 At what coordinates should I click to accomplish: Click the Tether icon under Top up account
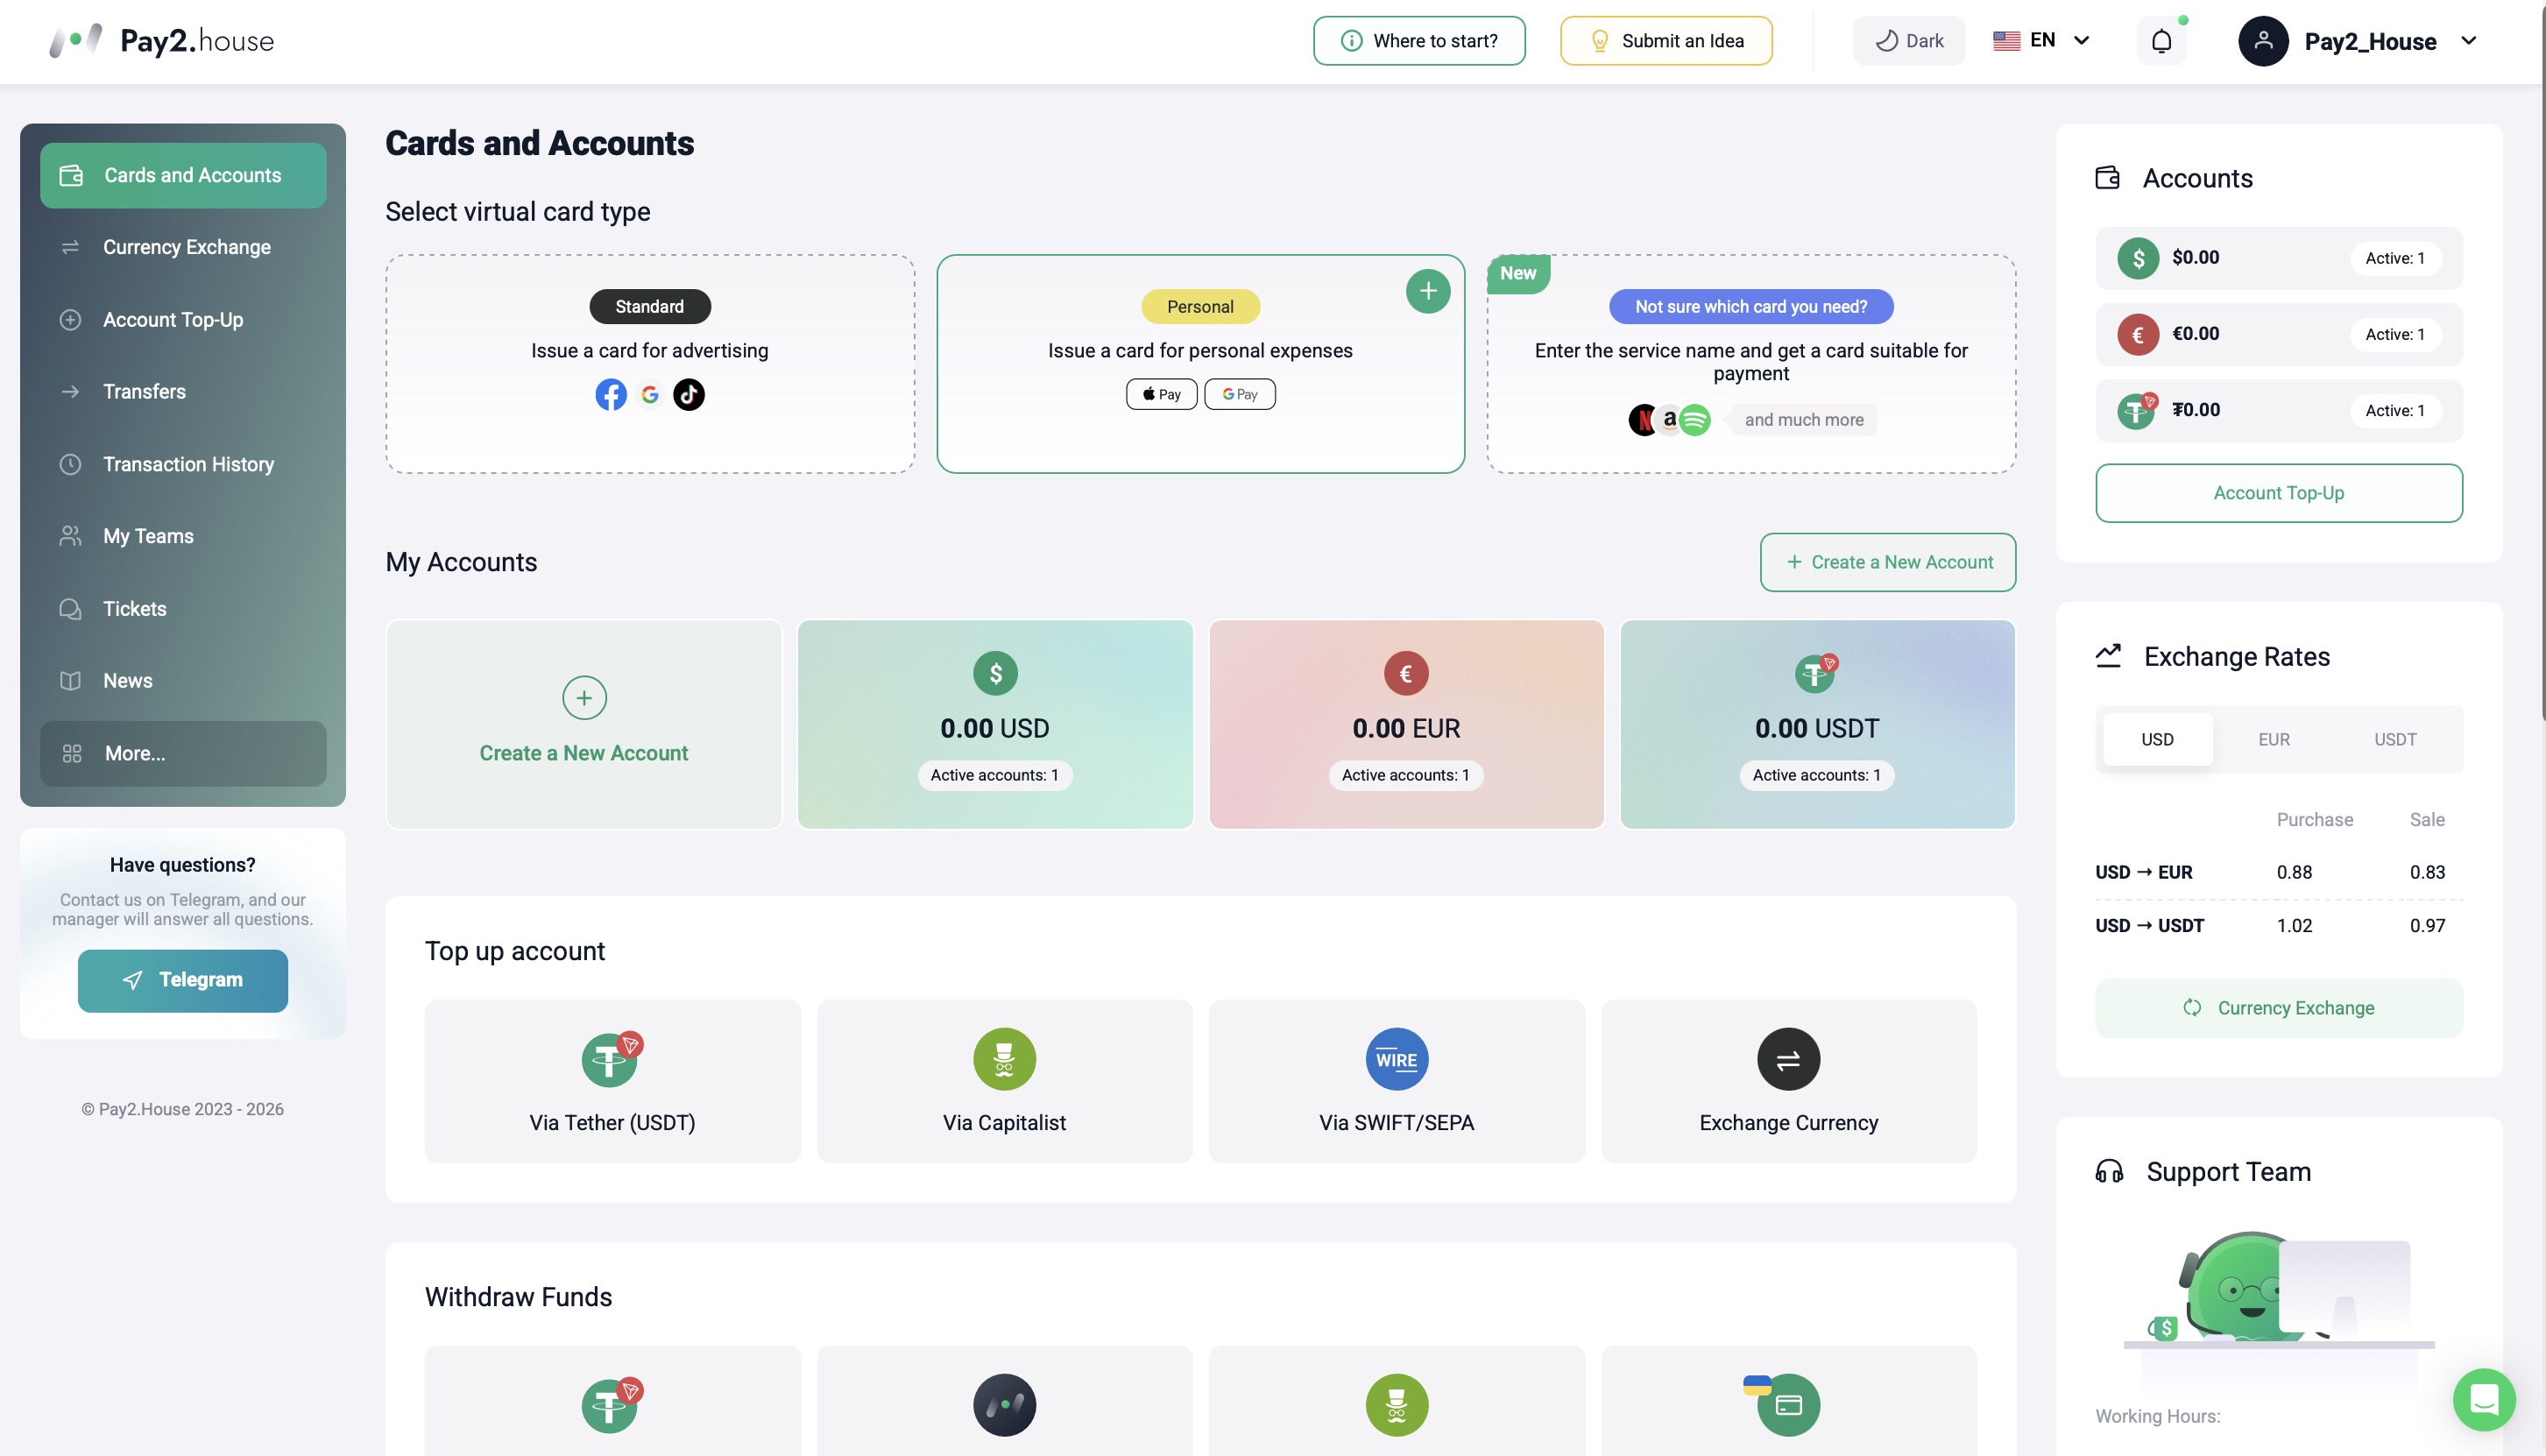611,1059
